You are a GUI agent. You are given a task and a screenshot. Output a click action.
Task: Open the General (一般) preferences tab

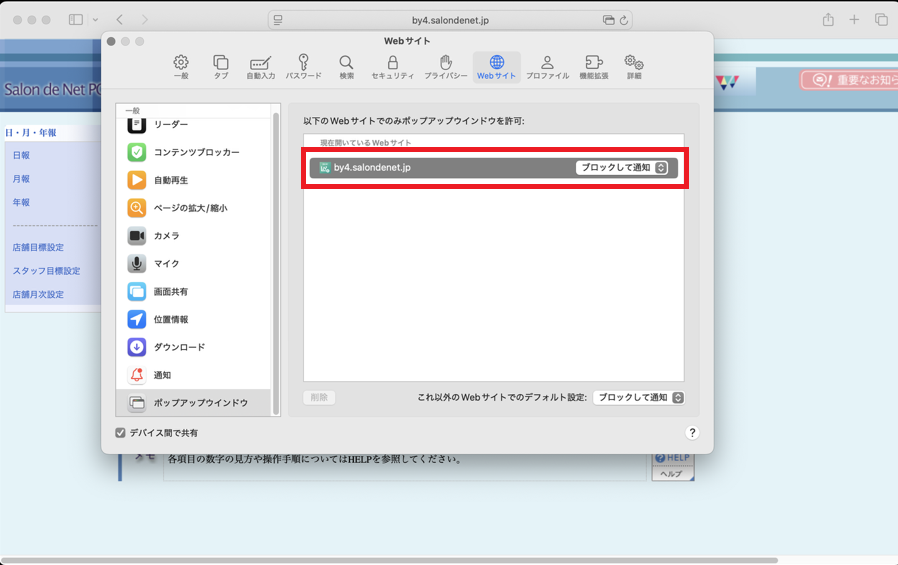(181, 67)
